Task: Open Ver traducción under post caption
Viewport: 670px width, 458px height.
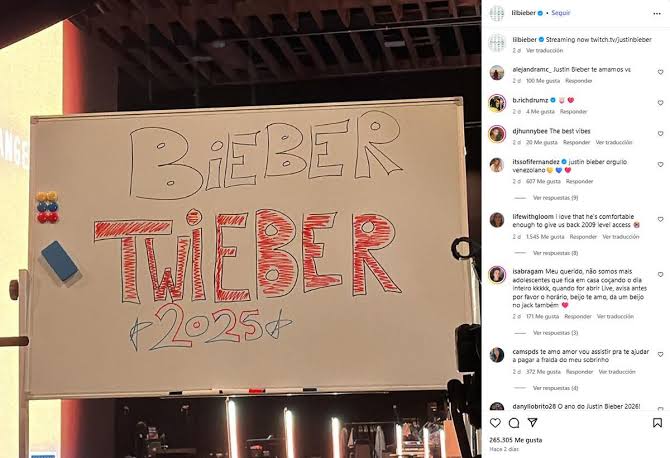Action: click(544, 50)
